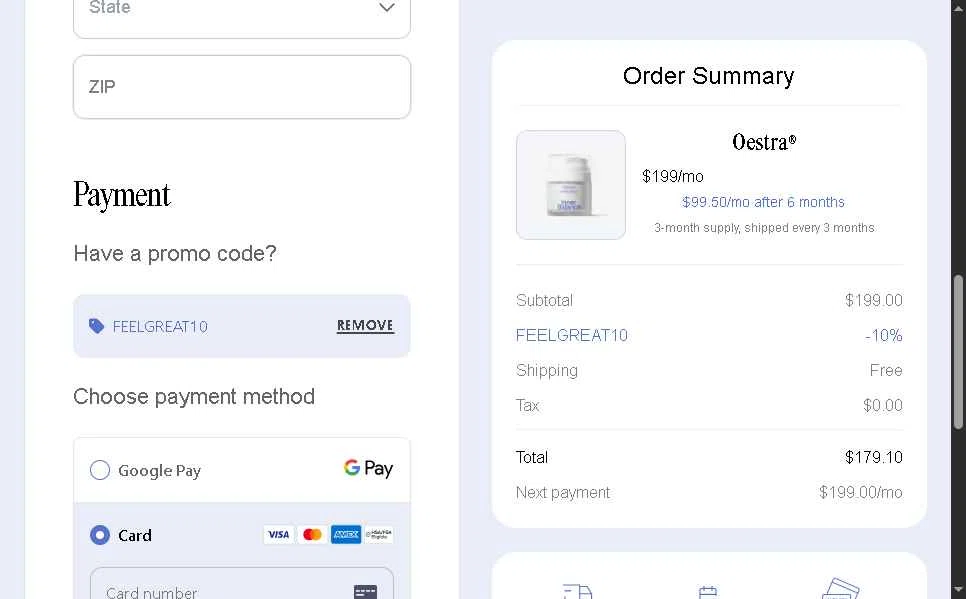Screen dimensions: 966x599
Task: Click the State dropdown chevron arrow
Action: tap(386, 7)
